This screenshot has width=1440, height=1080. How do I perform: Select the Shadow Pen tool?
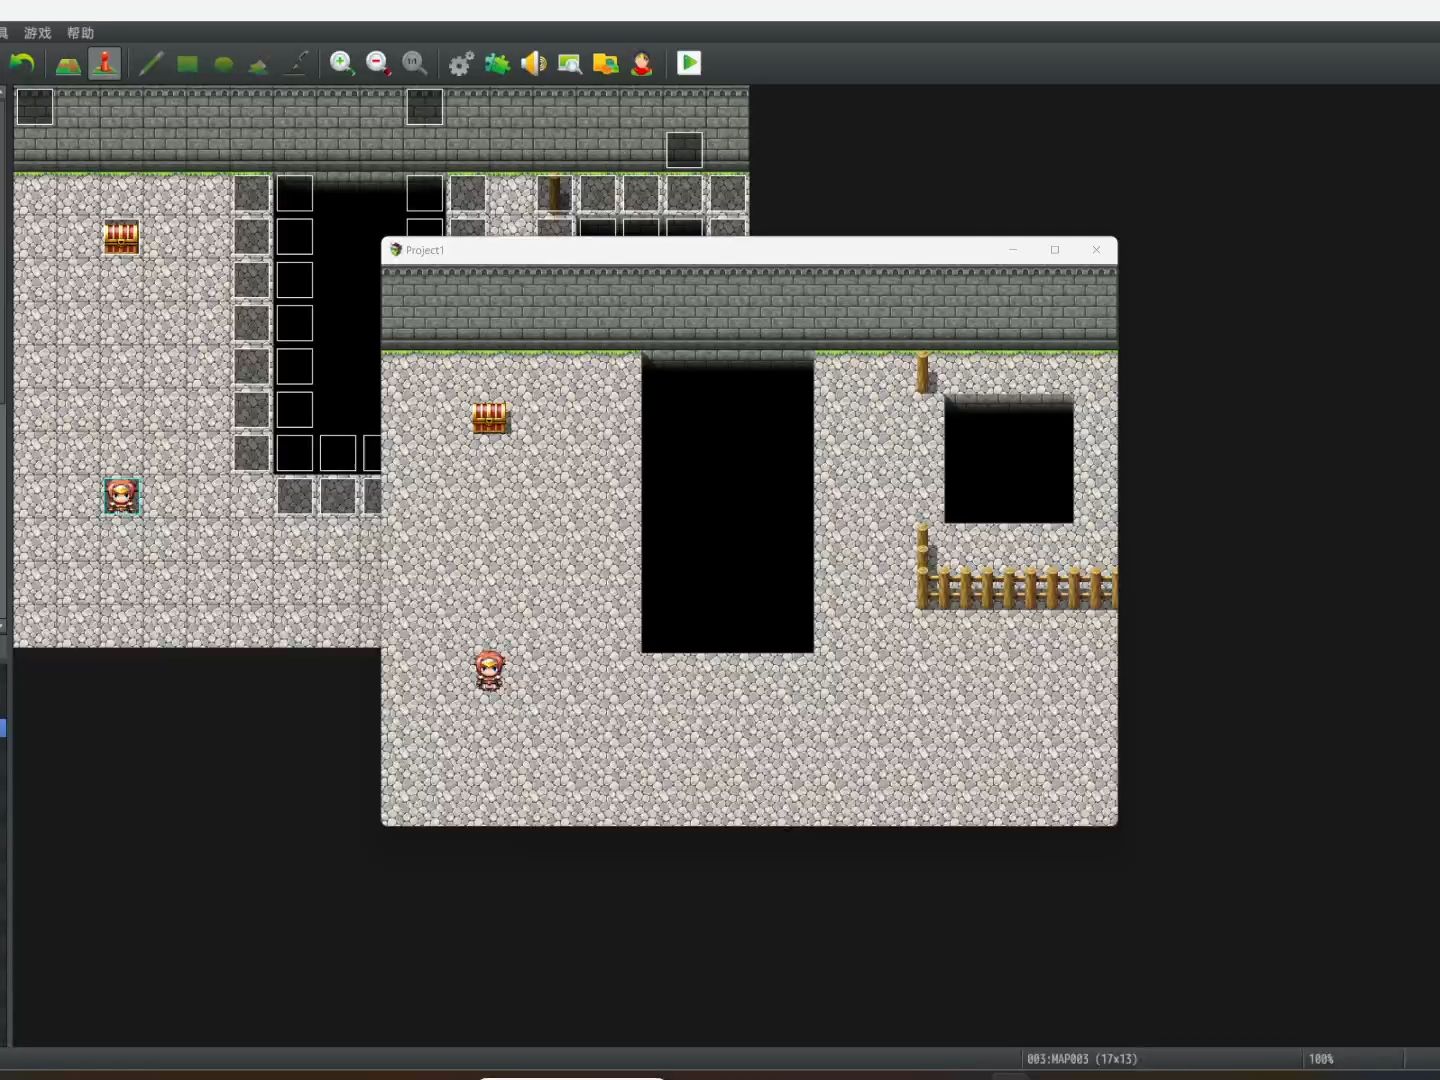(x=296, y=64)
